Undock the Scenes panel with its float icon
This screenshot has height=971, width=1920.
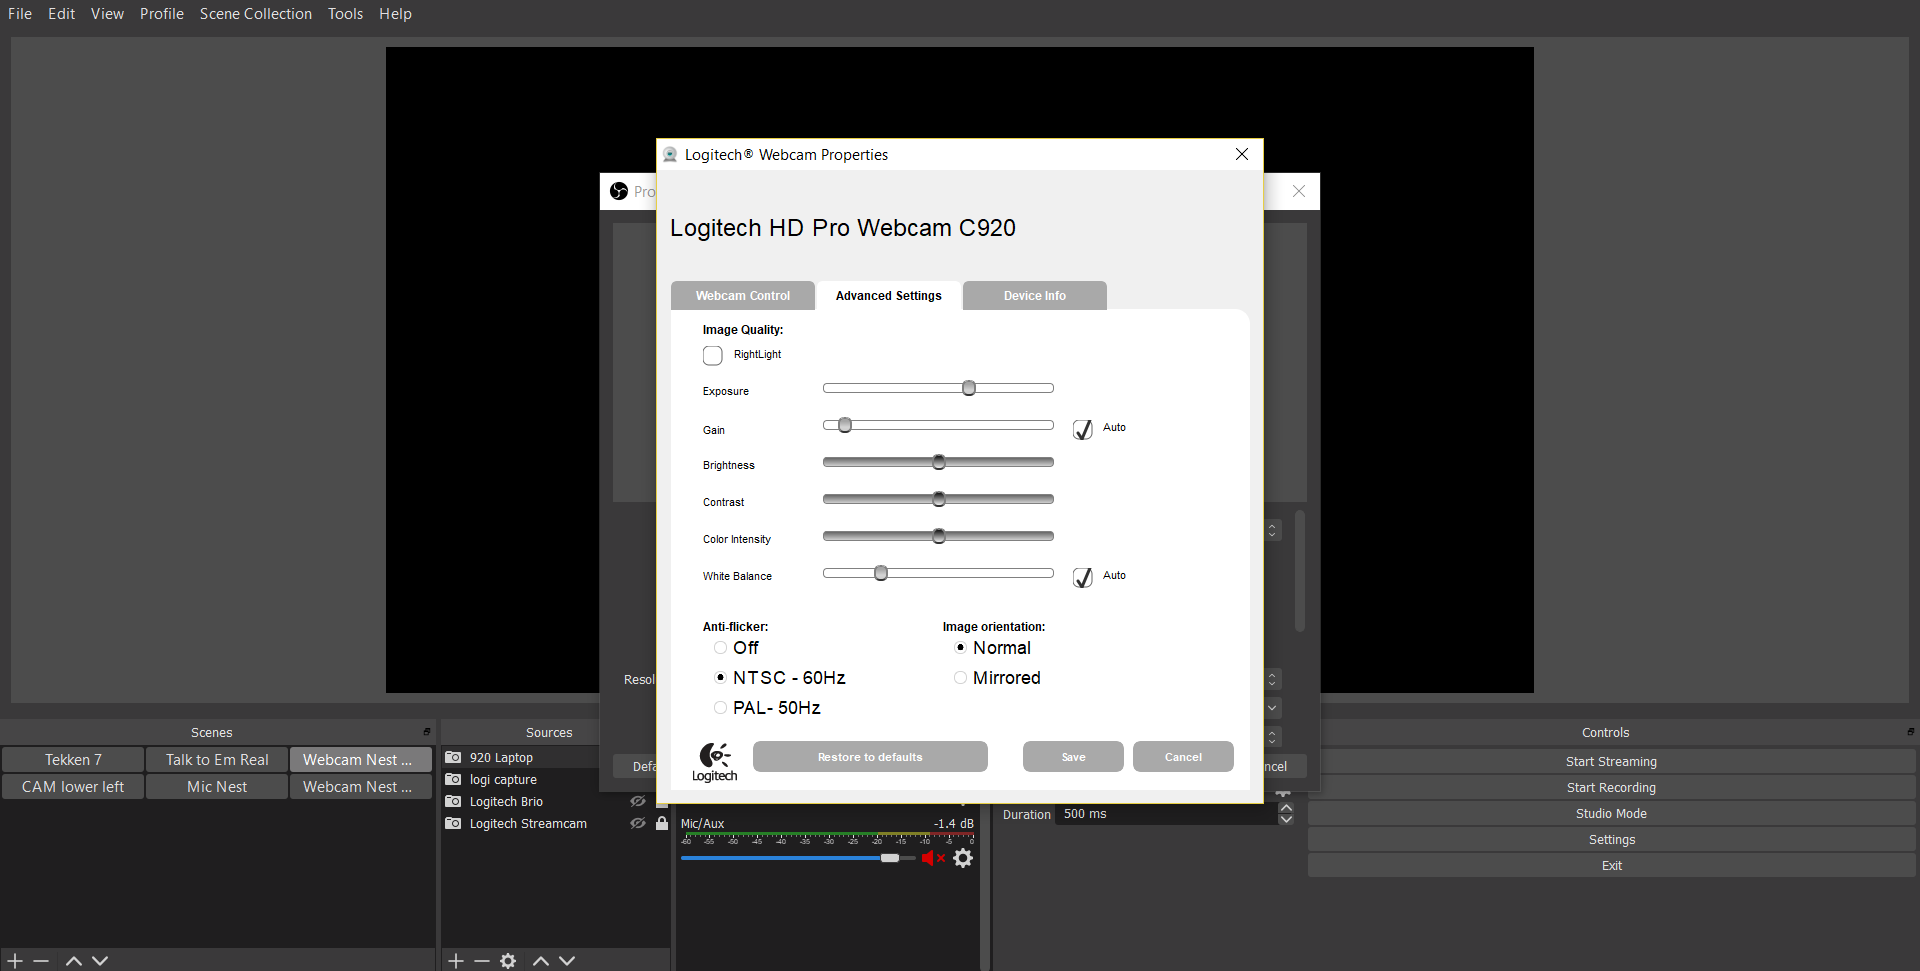click(427, 732)
